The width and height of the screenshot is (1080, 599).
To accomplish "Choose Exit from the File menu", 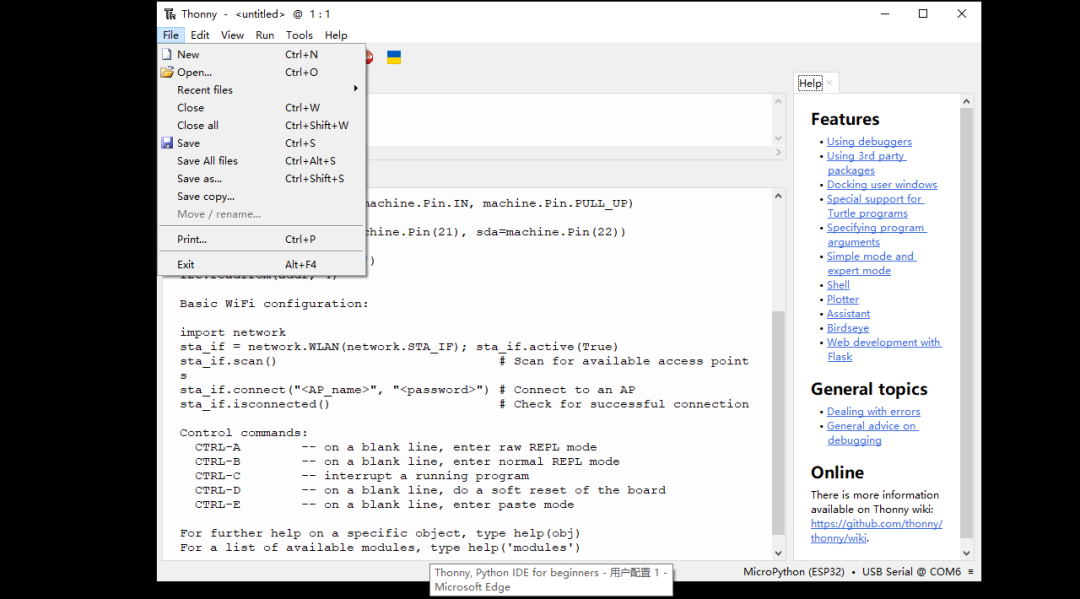I will pyautogui.click(x=262, y=264).
